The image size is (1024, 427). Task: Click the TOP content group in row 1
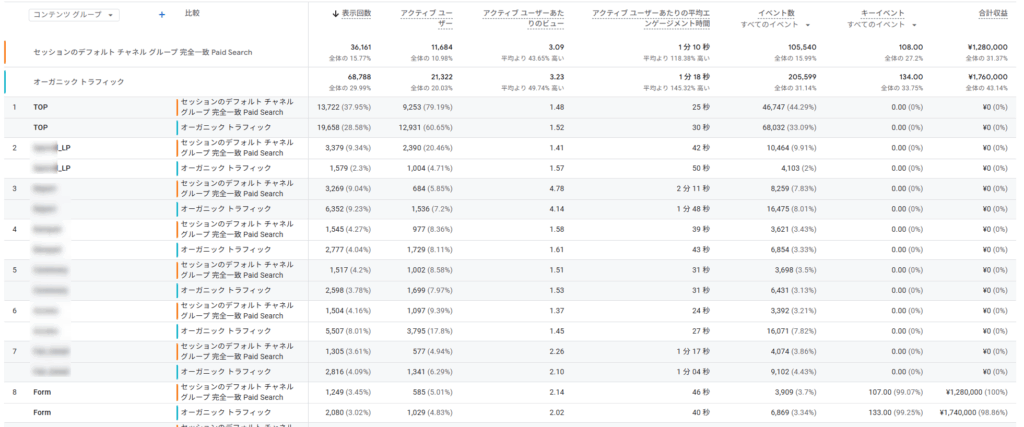(x=41, y=107)
